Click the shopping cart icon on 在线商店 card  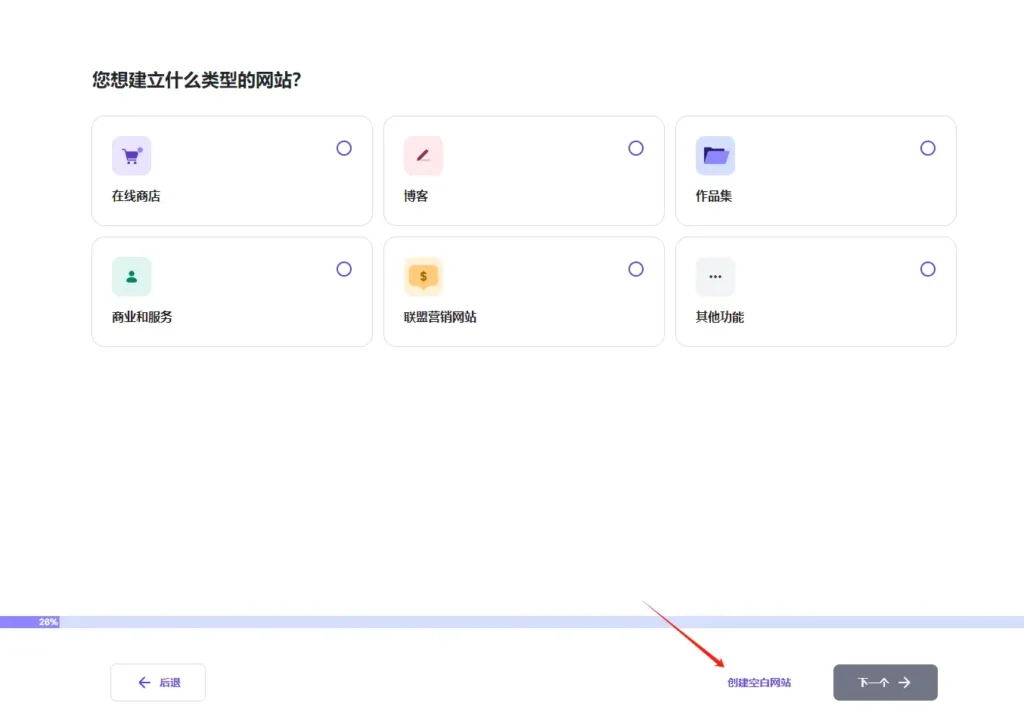(131, 155)
